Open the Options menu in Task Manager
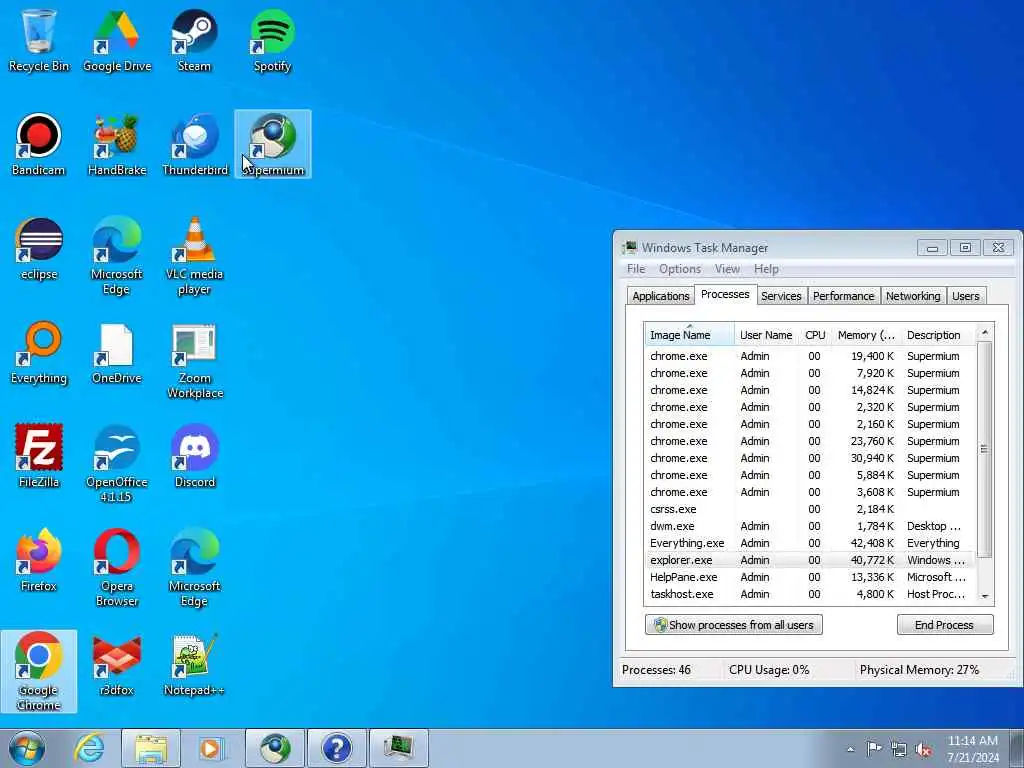 pyautogui.click(x=680, y=269)
